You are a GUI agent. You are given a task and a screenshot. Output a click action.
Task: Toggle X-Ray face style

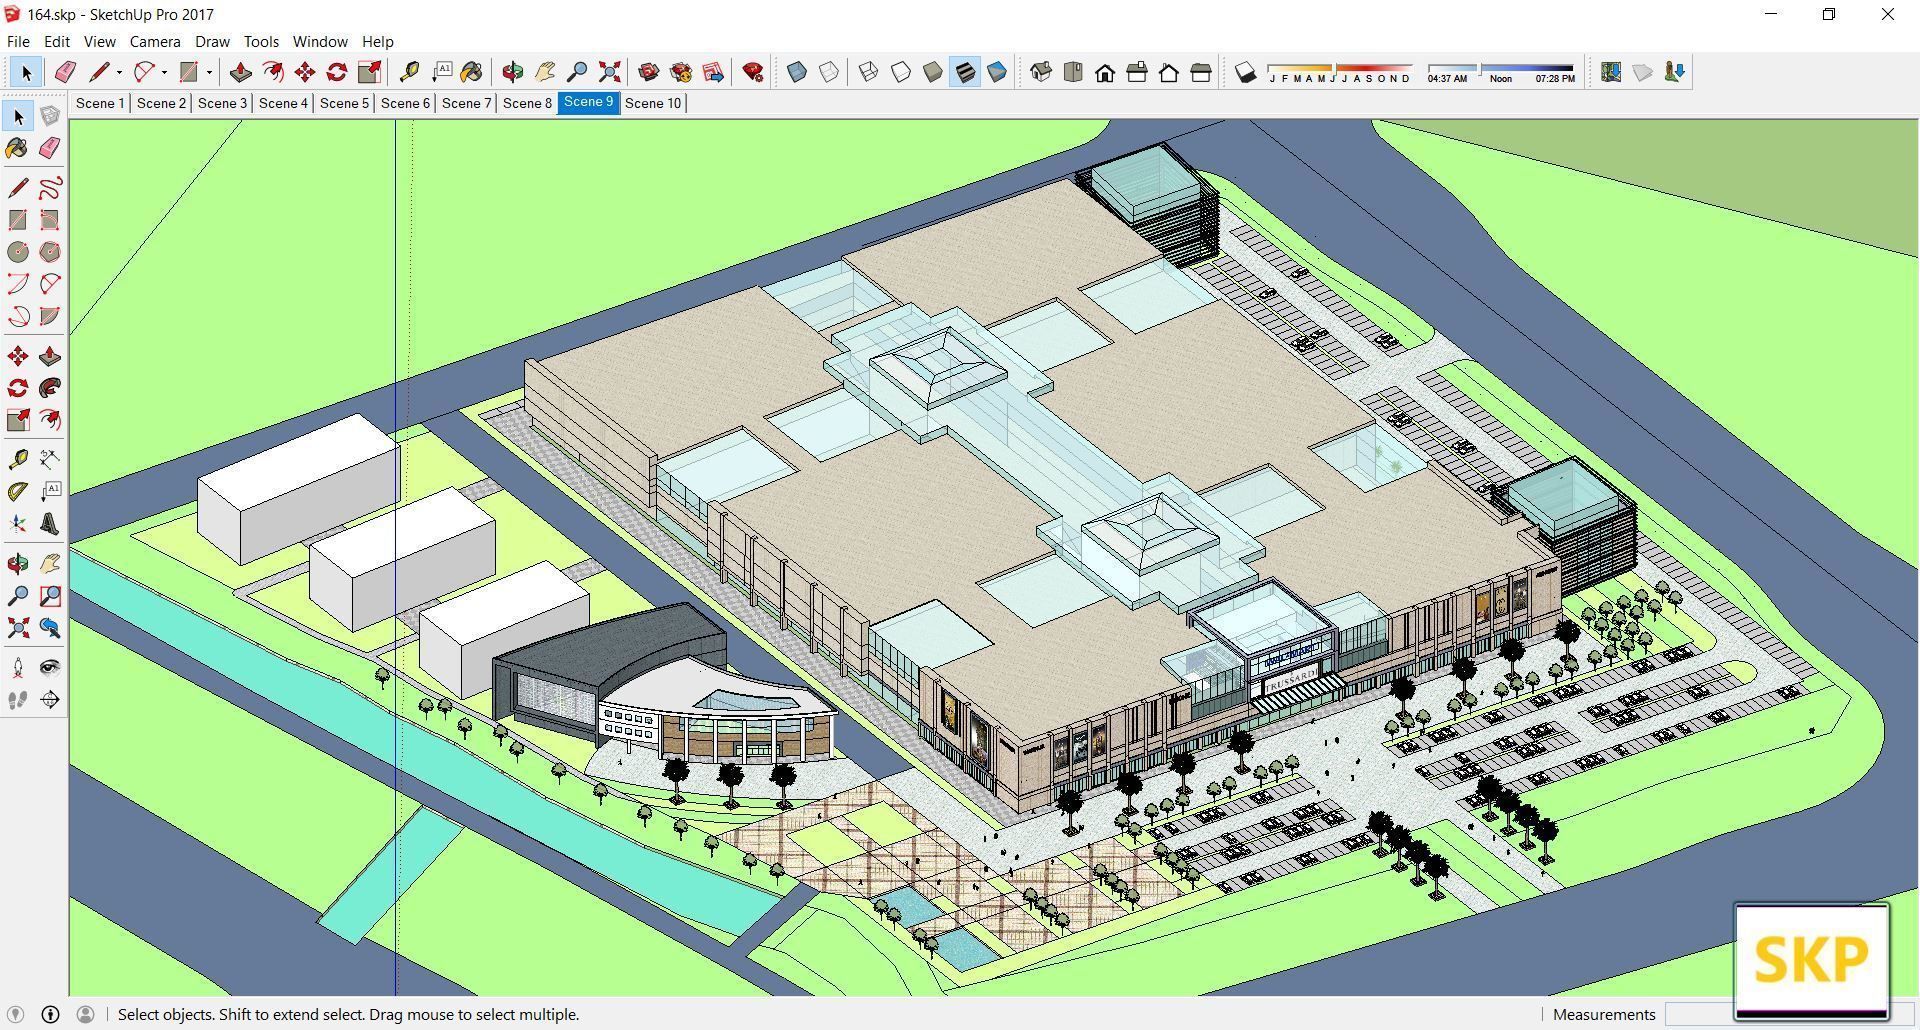click(x=797, y=72)
